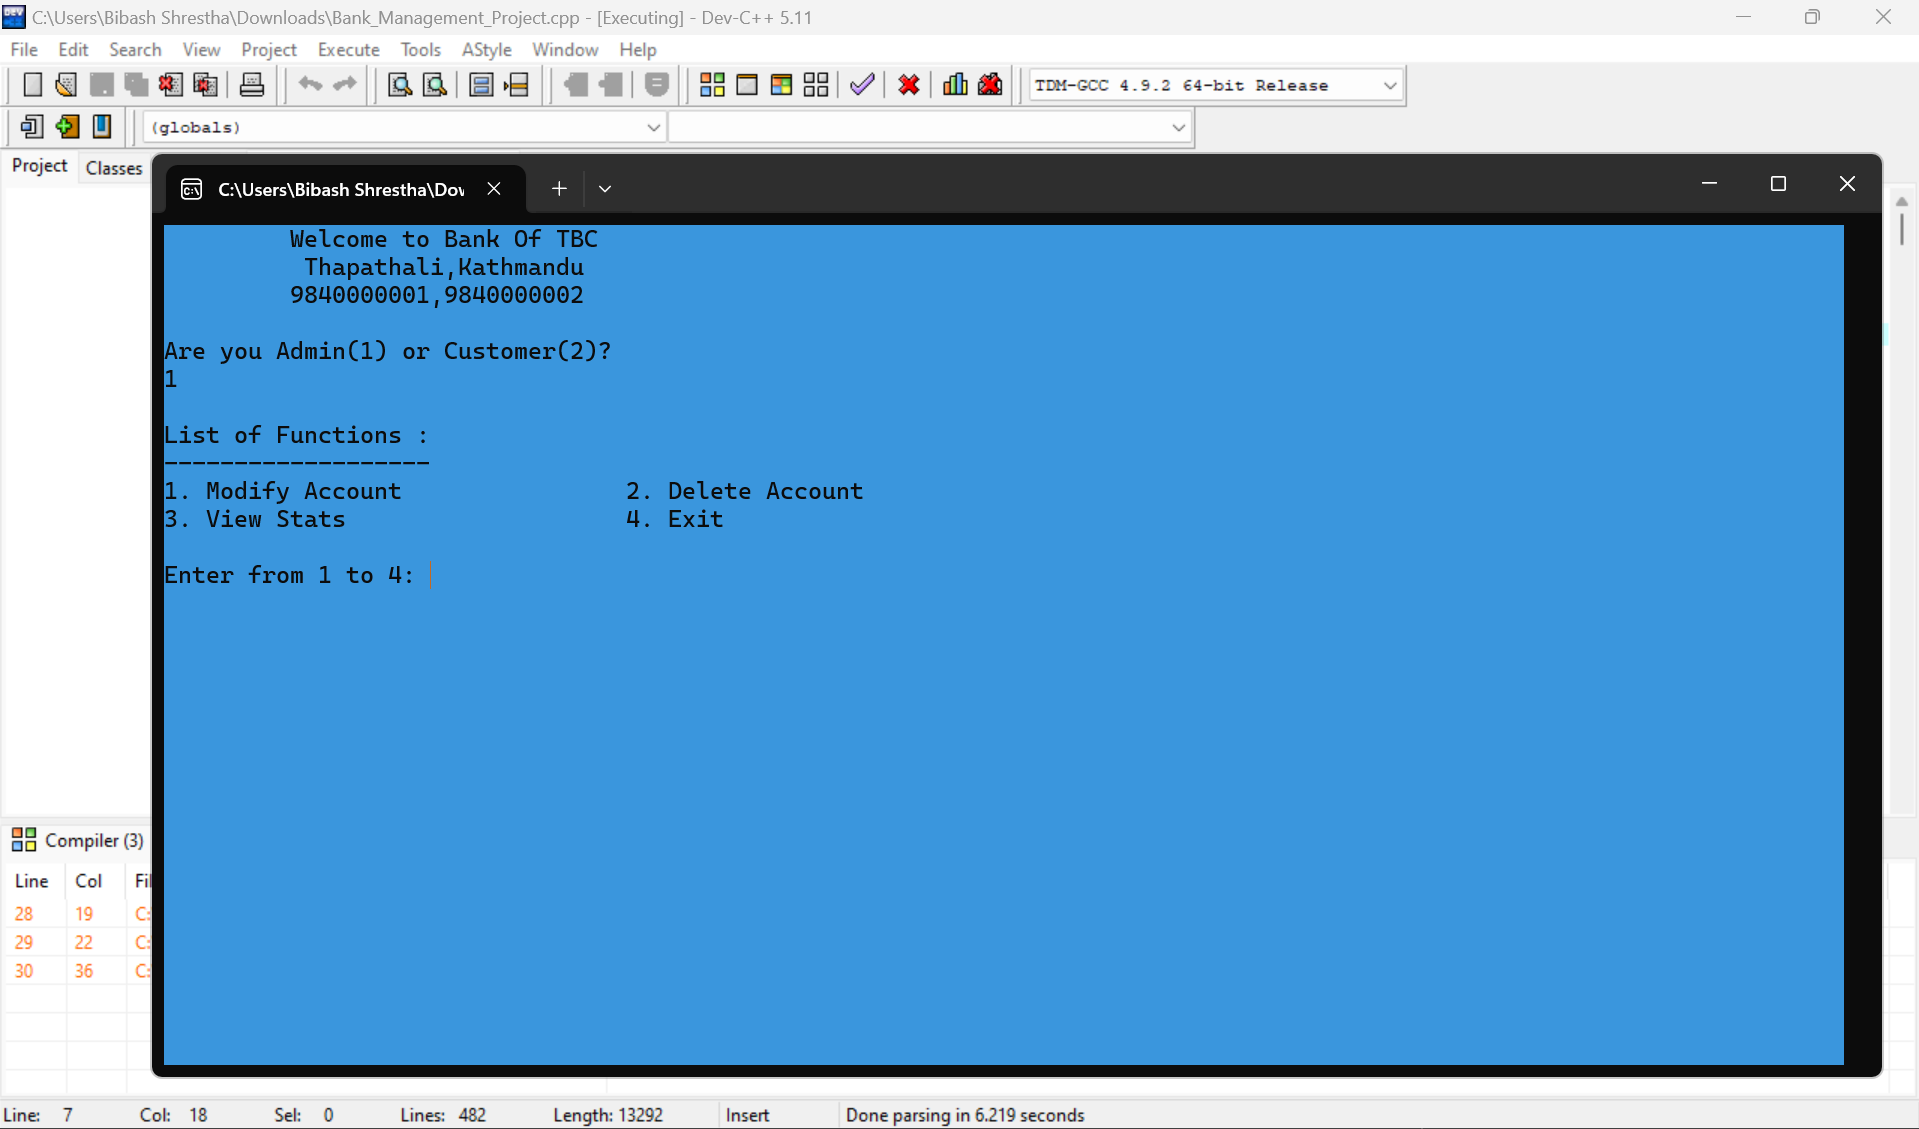The image size is (1919, 1129).
Task: Click the 'Enter from 1 to 4:' prompt line
Action: tap(290, 575)
